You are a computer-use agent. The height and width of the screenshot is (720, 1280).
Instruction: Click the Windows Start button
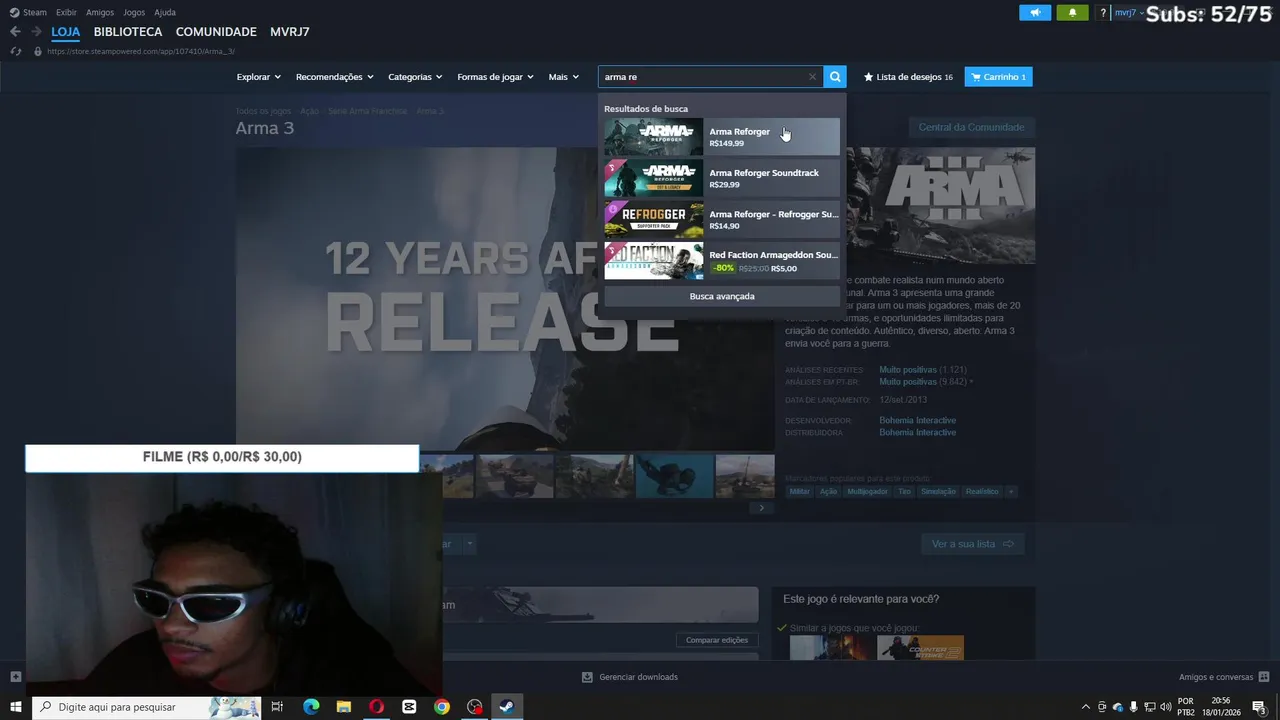coord(16,707)
